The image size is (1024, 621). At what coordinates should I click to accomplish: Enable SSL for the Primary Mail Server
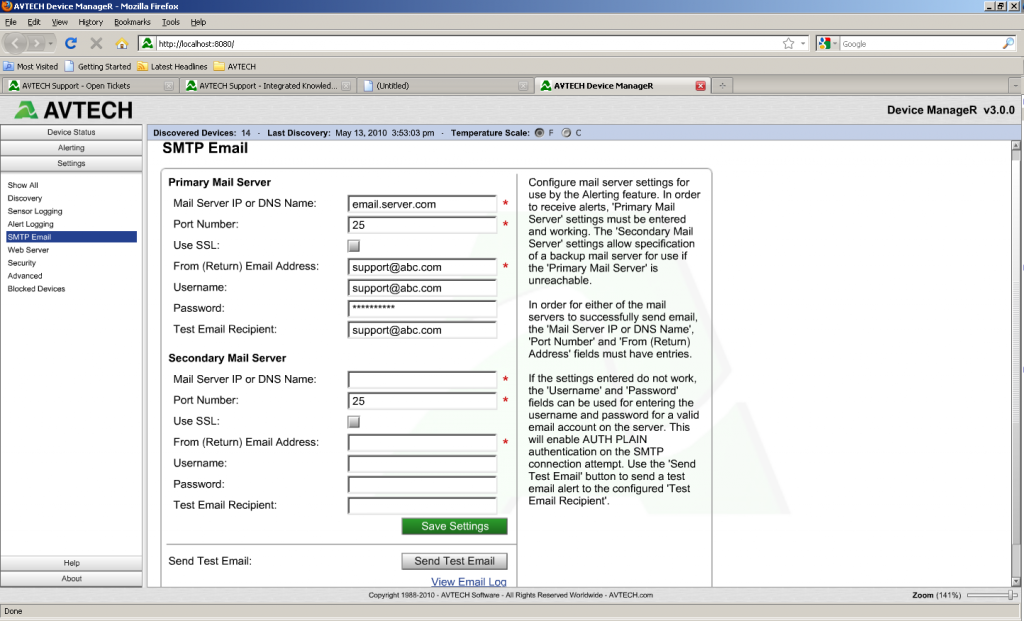pos(353,245)
